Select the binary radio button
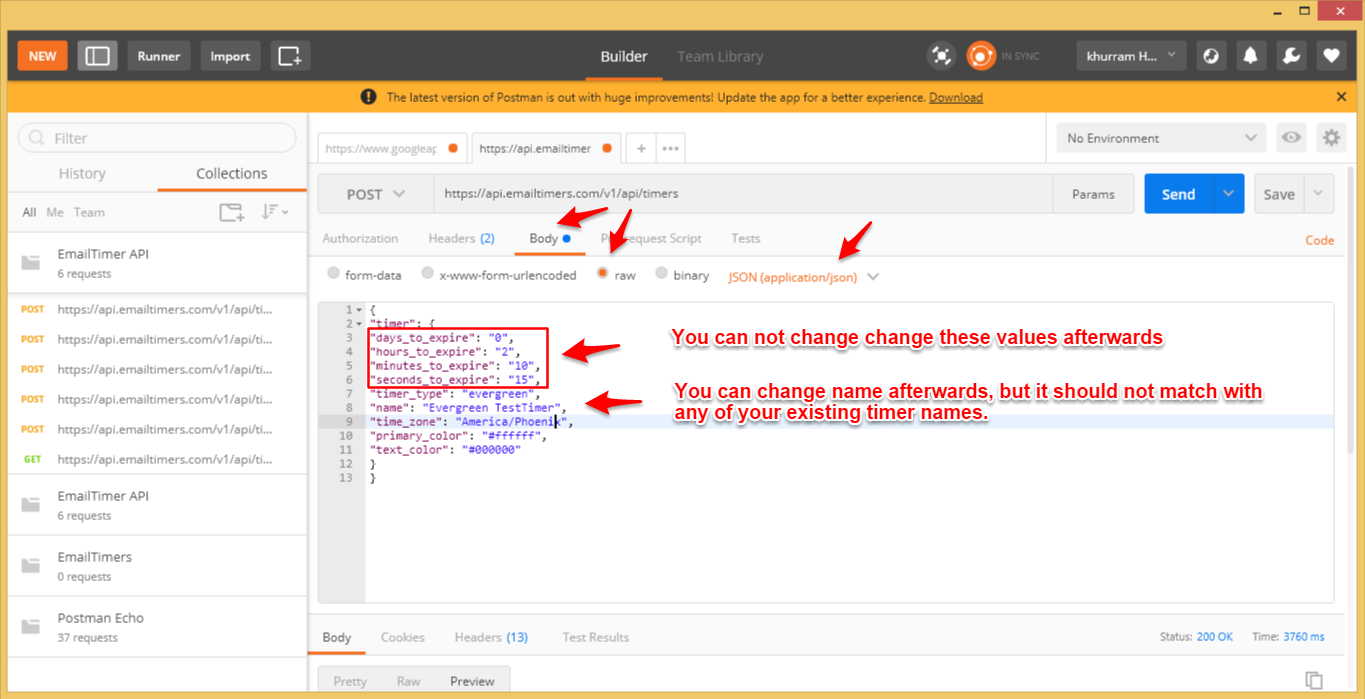Viewport: 1365px width, 699px height. (x=661, y=274)
